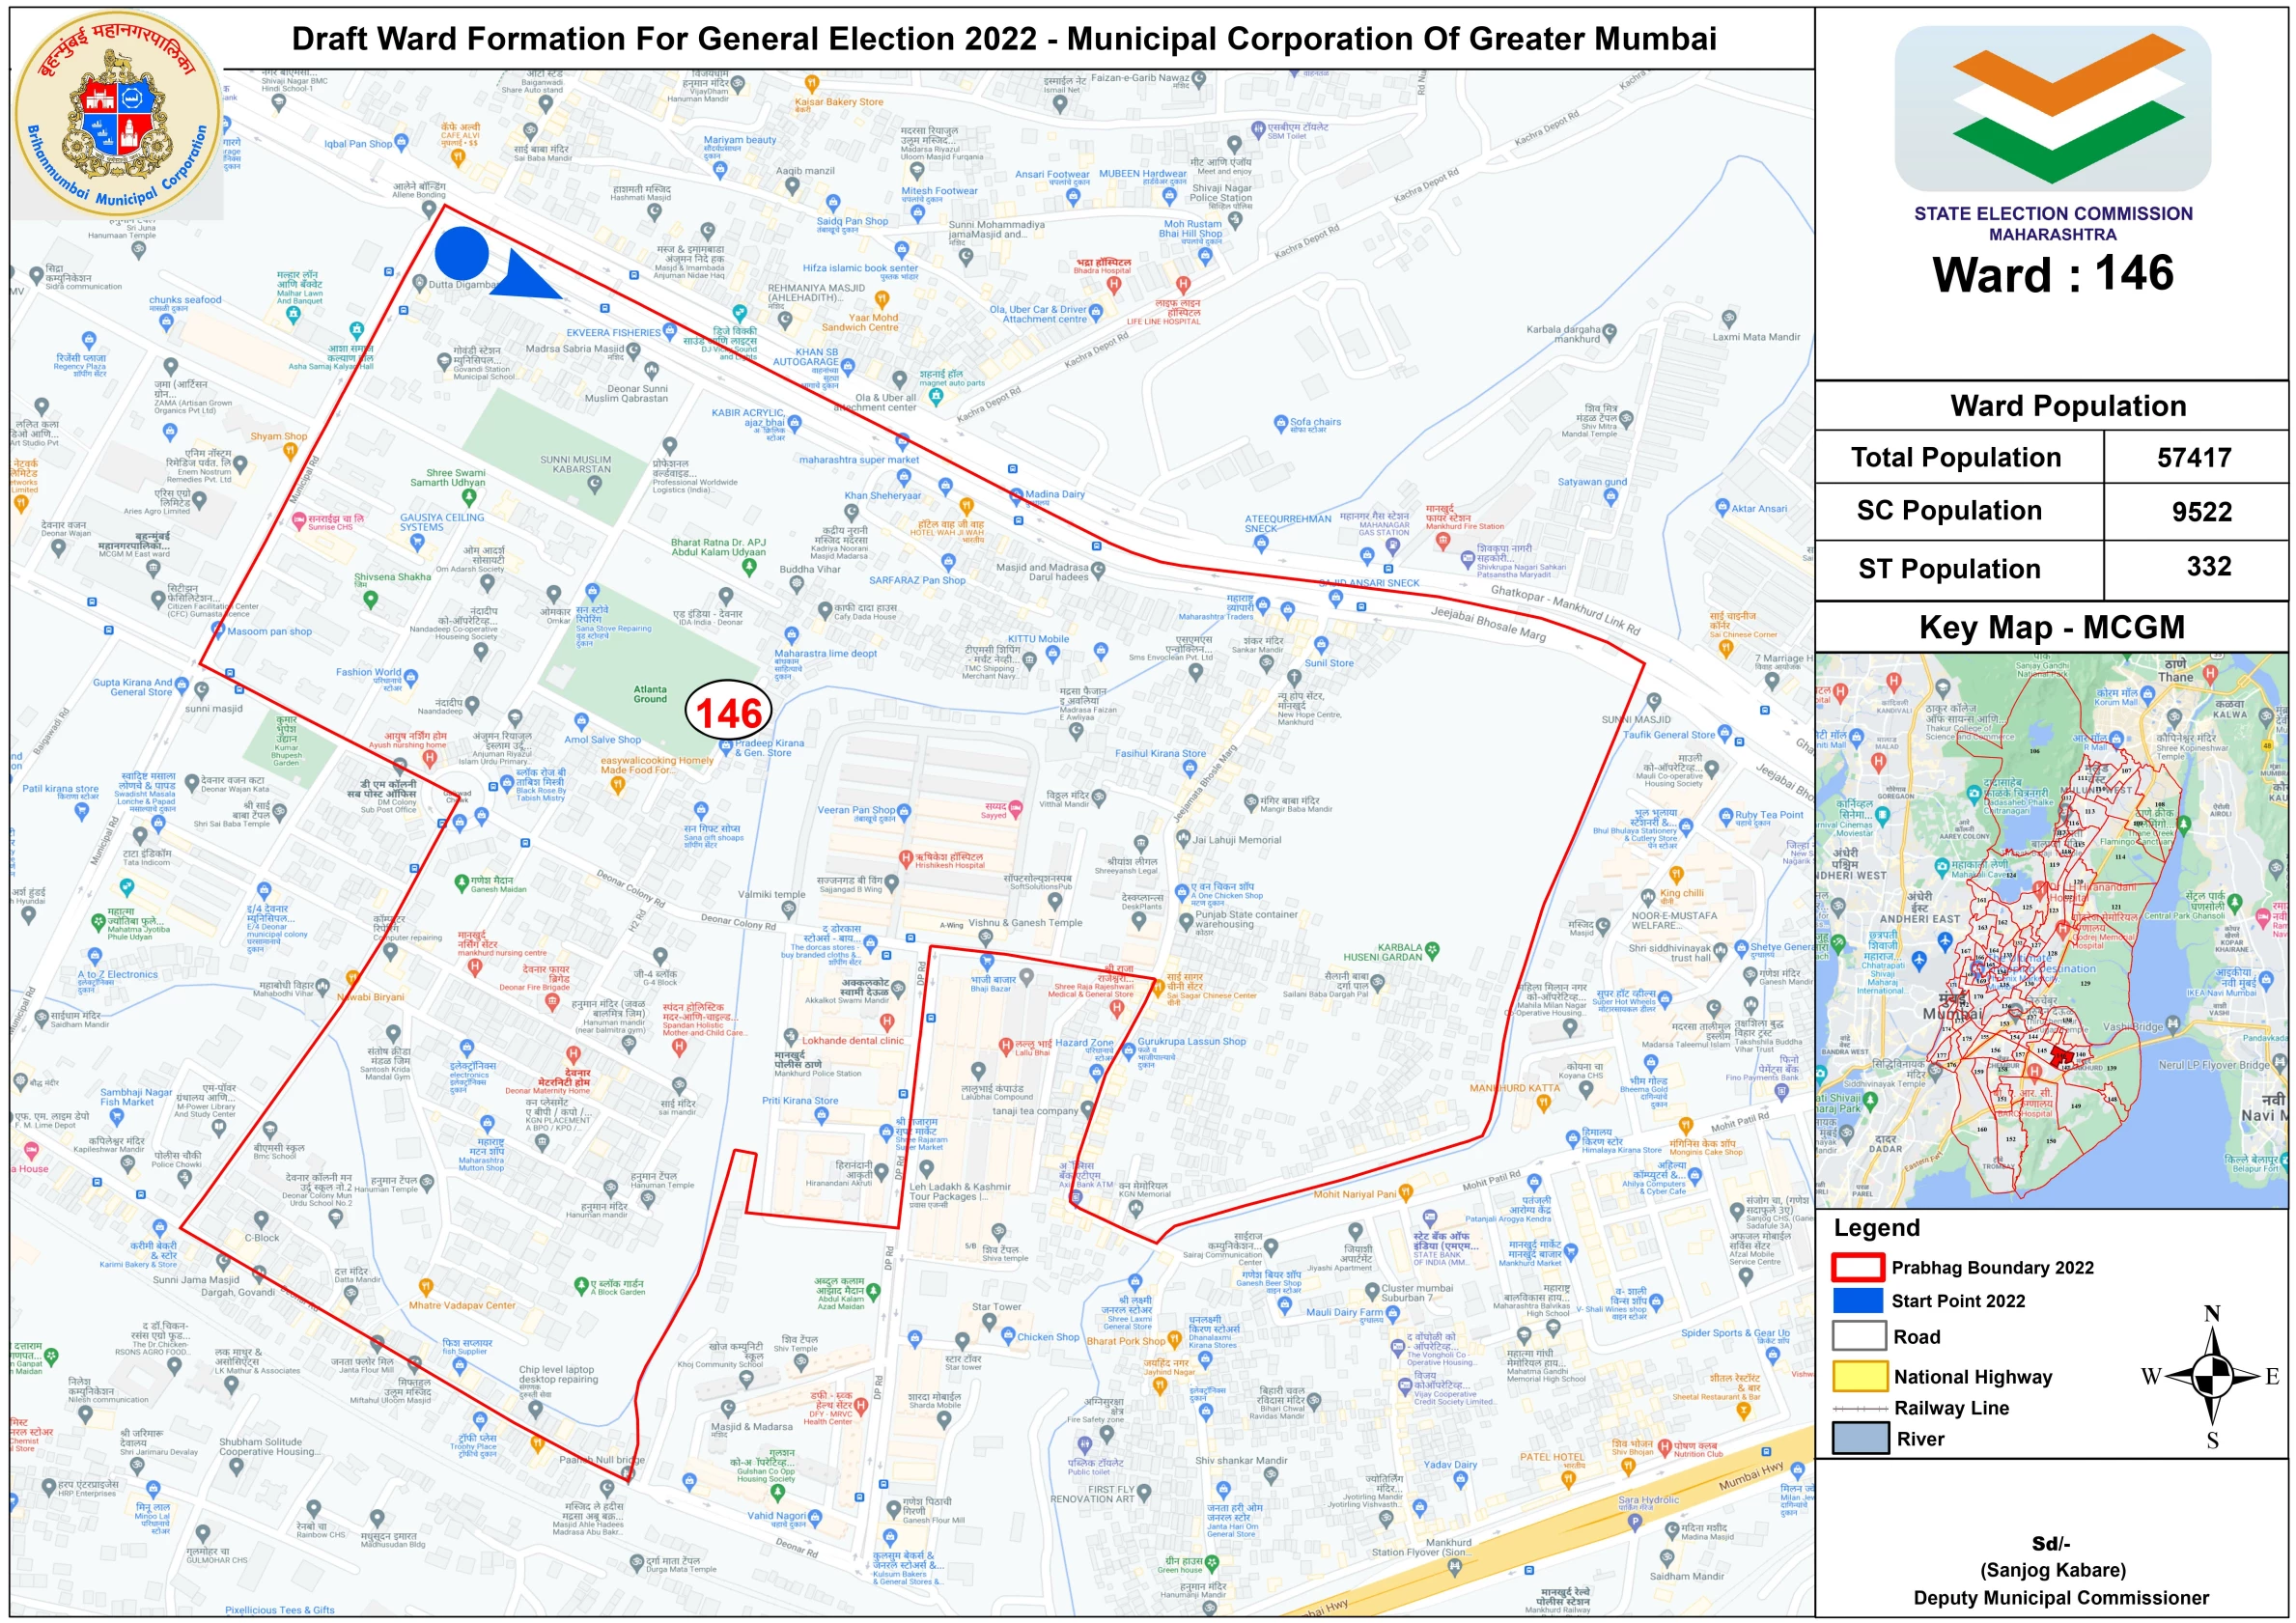Click the north compass rose
The width and height of the screenshot is (2296, 1623).
pos(2213,1377)
